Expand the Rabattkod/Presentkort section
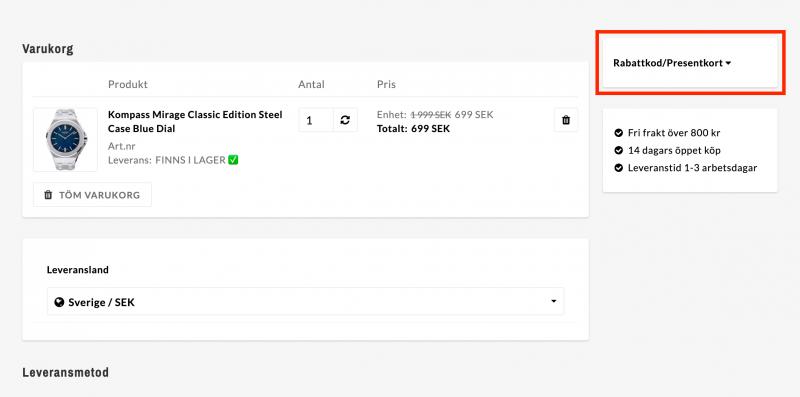This screenshot has height=397, width=800. coord(672,63)
